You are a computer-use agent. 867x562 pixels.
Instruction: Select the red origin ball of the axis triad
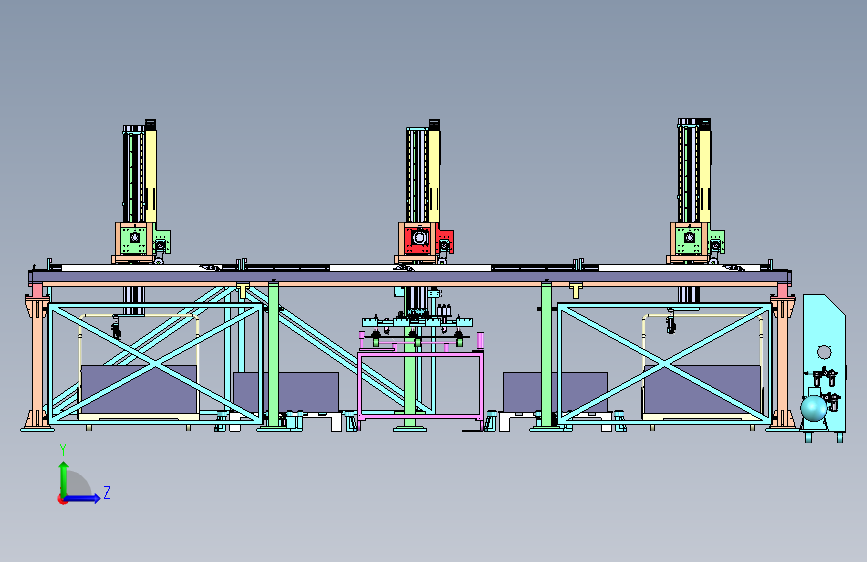[62, 499]
